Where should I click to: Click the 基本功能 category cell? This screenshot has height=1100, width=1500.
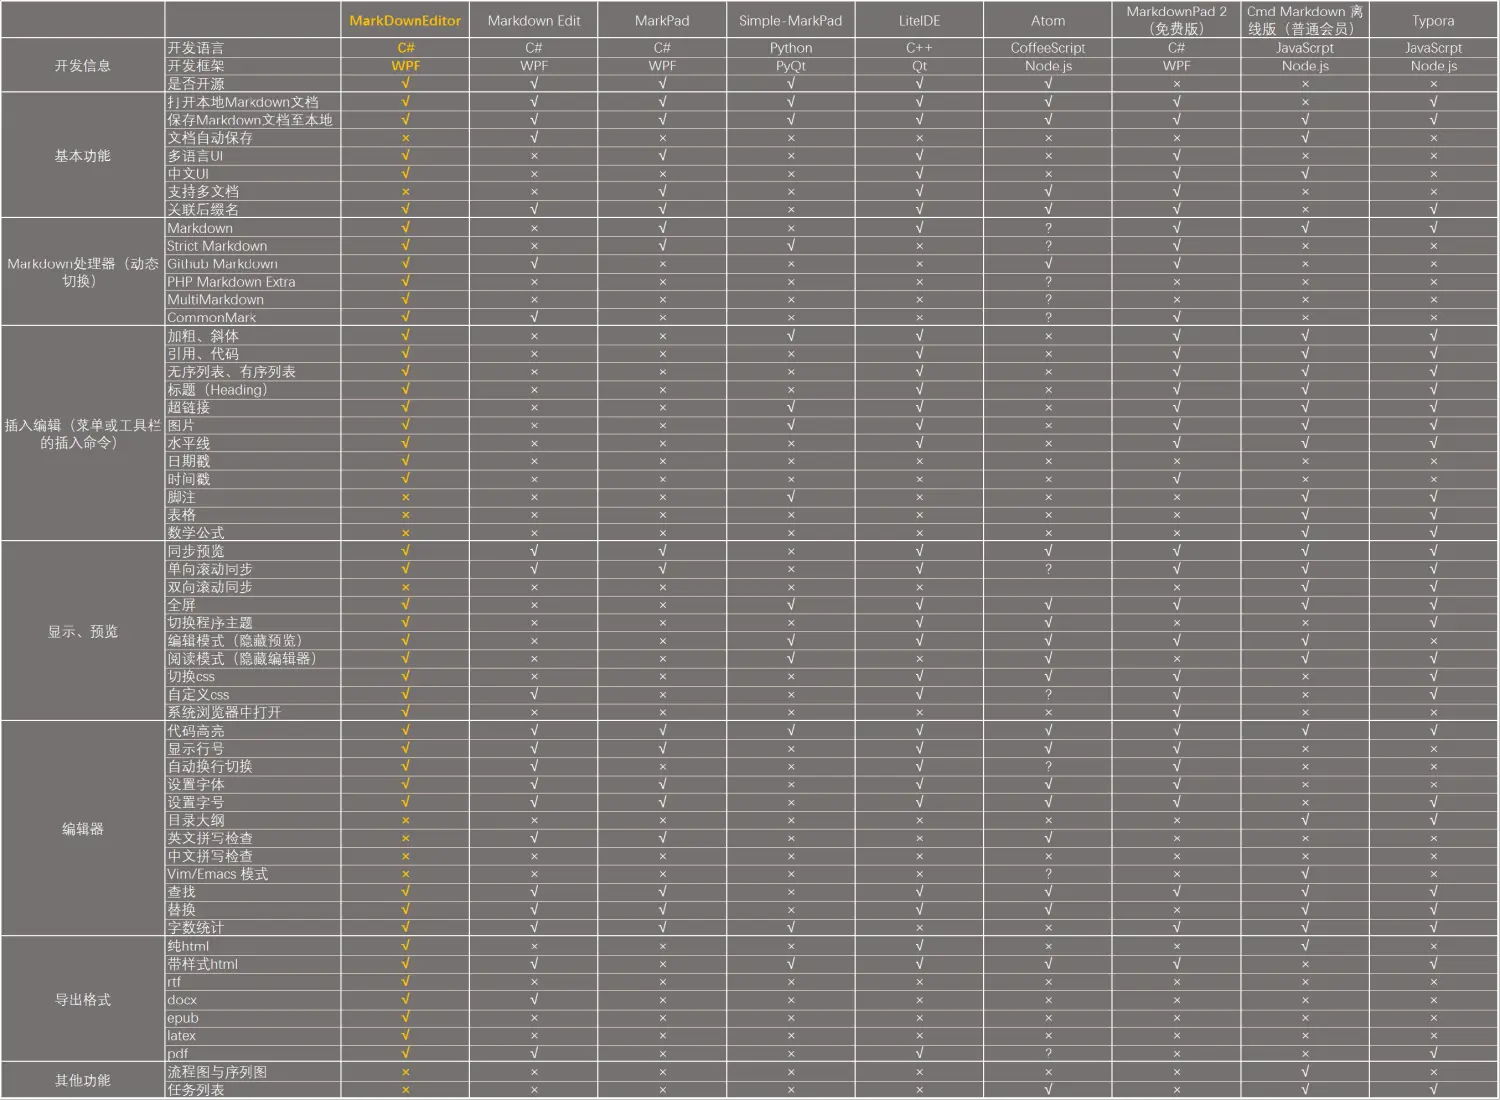[x=83, y=156]
